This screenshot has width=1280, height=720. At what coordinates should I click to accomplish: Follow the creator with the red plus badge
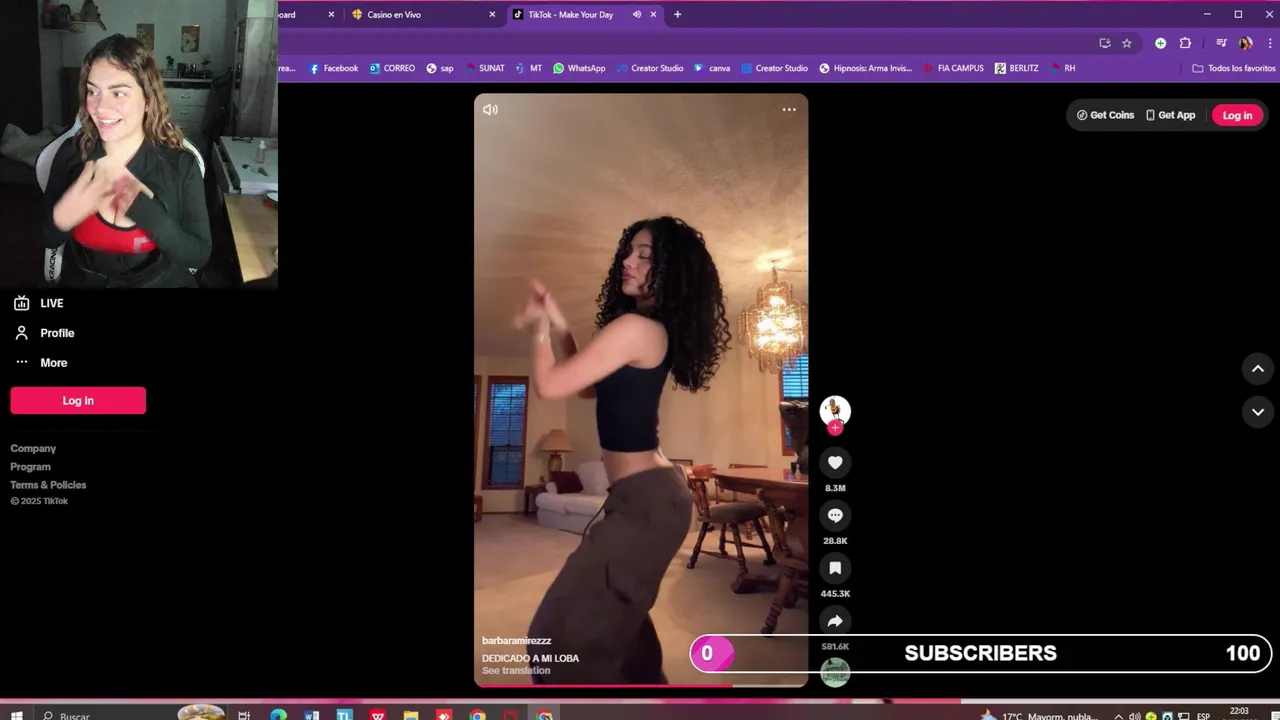coord(835,428)
